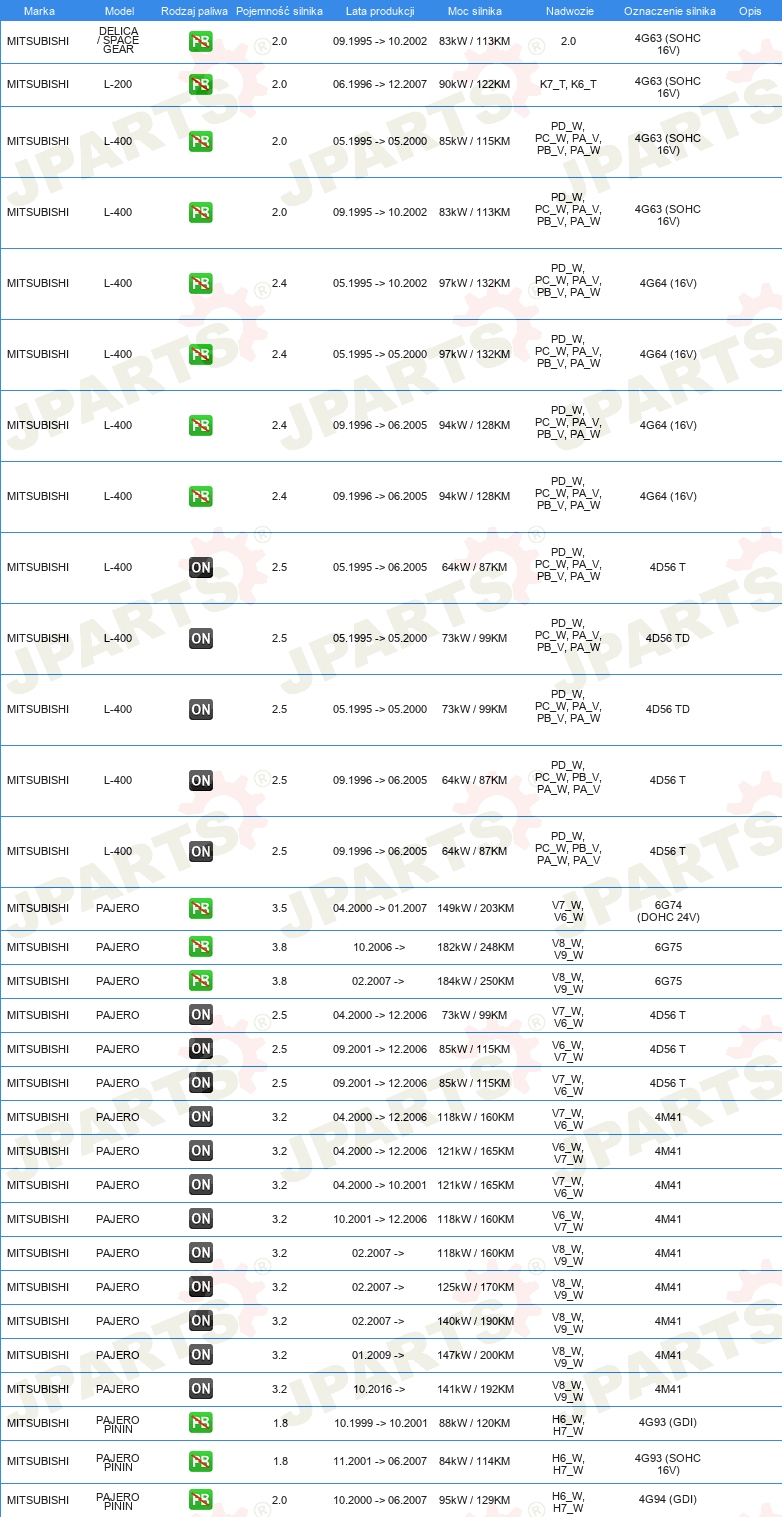Screen dimensions: 782x1517
Task: Click the diesel ON icon in the PAJERO 73kW / 99KM row
Action: 200,1014
